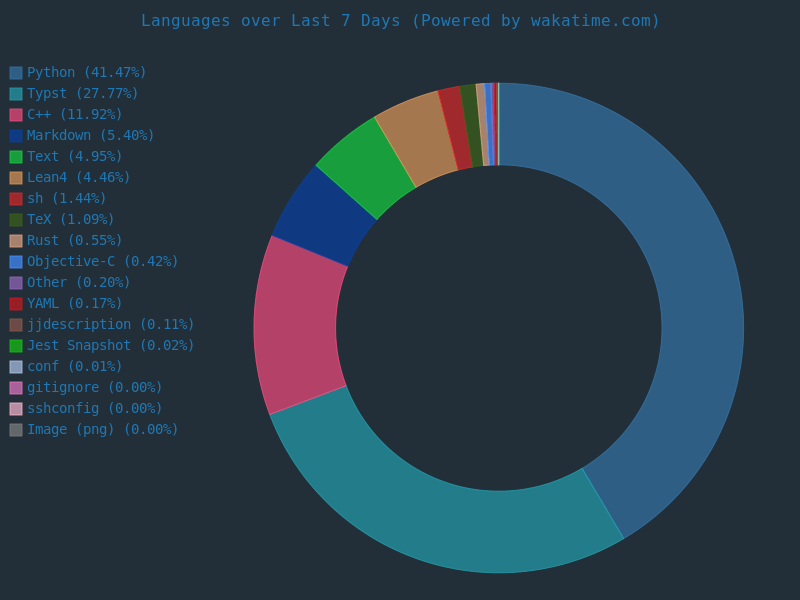Click the Rust (0.55%) legend label

[74, 241]
